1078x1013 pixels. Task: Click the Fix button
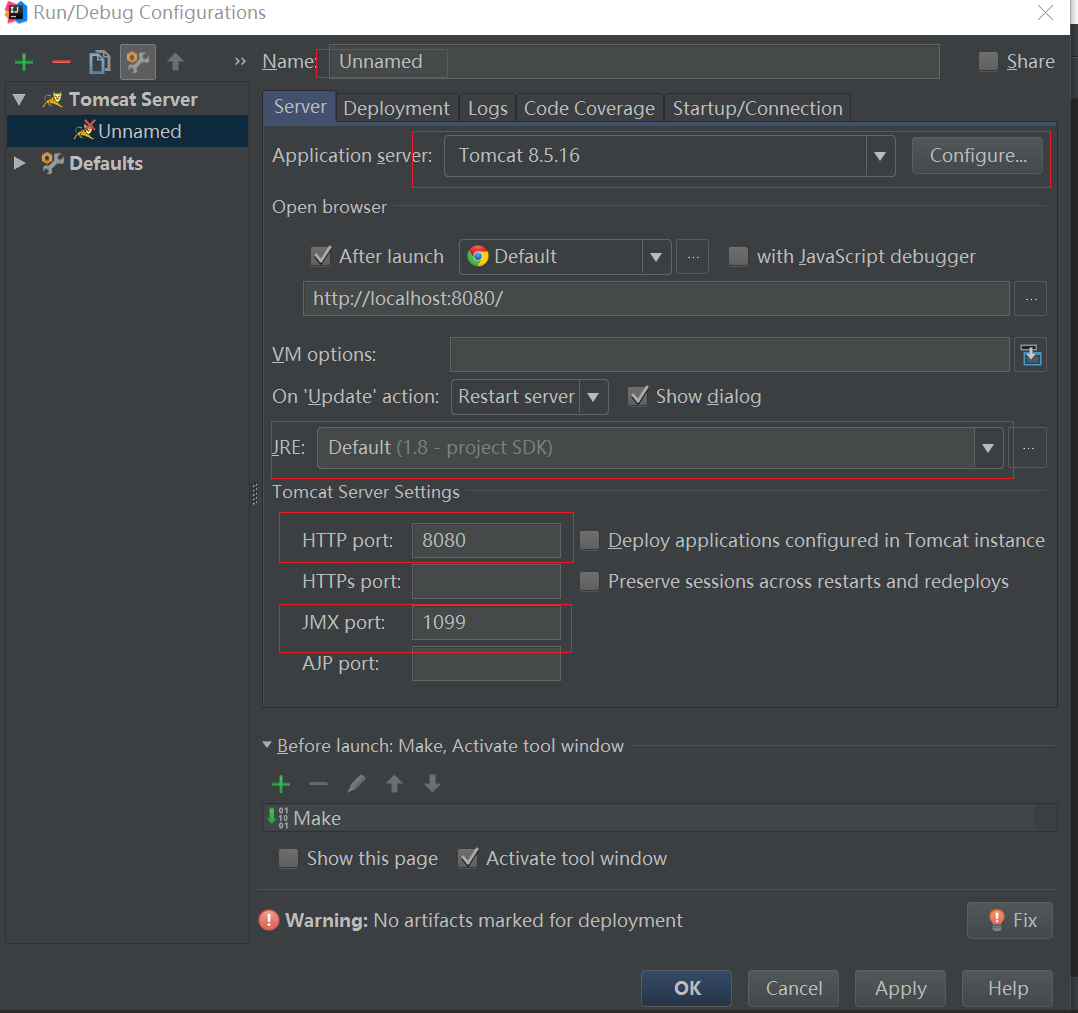pos(1010,920)
